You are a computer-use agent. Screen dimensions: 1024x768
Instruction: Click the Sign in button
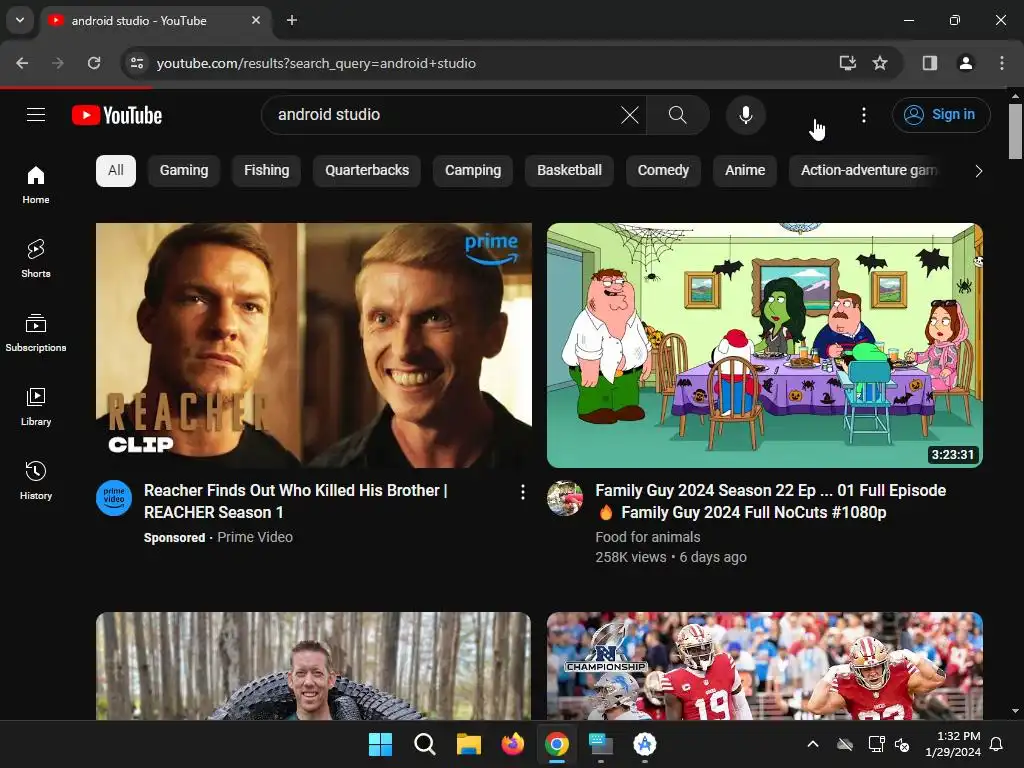tap(940, 115)
